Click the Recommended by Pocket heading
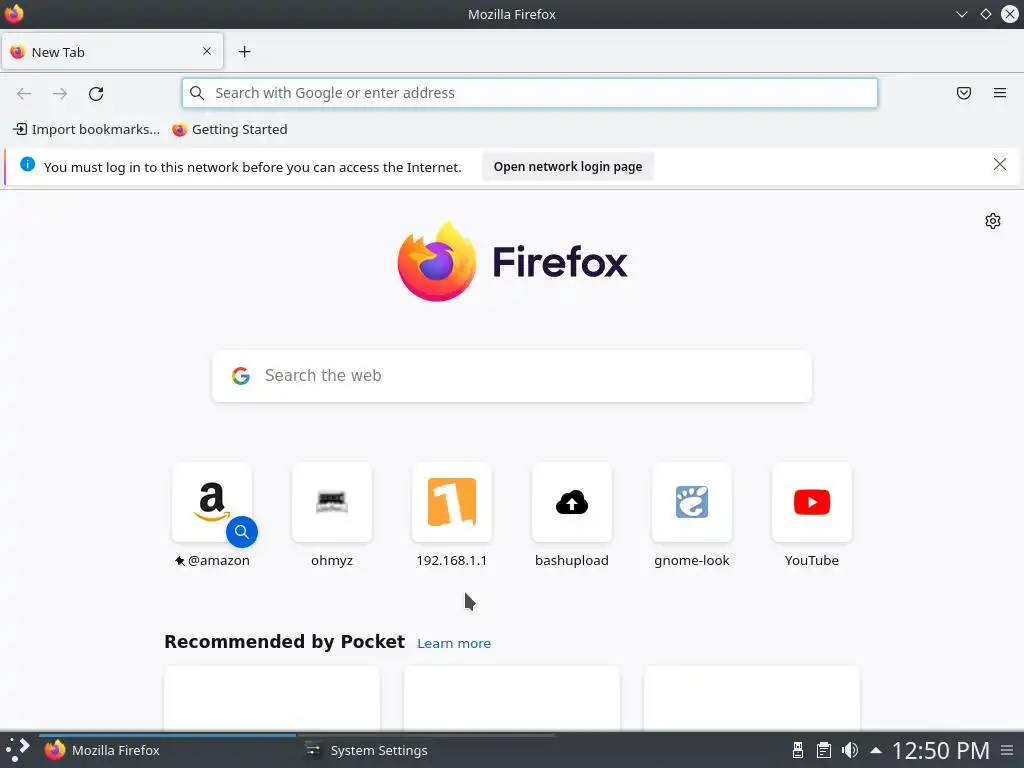The height and width of the screenshot is (768, 1024). [x=285, y=642]
